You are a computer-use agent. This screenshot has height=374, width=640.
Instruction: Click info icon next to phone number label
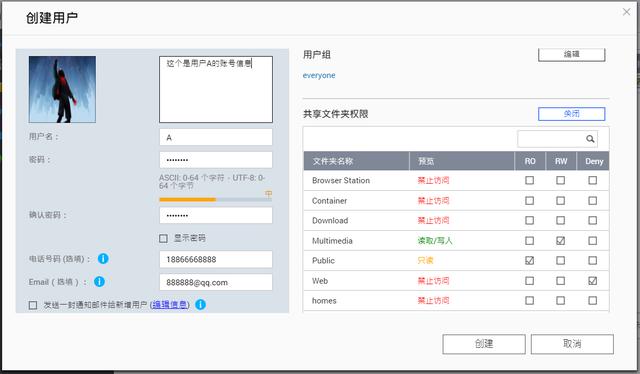coord(103,259)
